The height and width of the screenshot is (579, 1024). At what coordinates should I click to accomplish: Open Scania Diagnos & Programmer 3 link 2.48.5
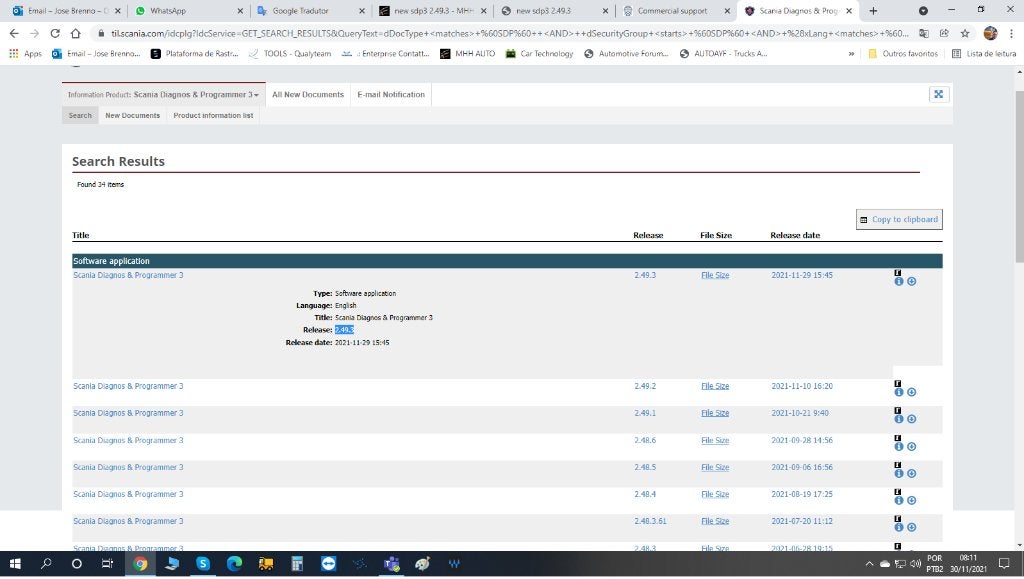tap(128, 467)
